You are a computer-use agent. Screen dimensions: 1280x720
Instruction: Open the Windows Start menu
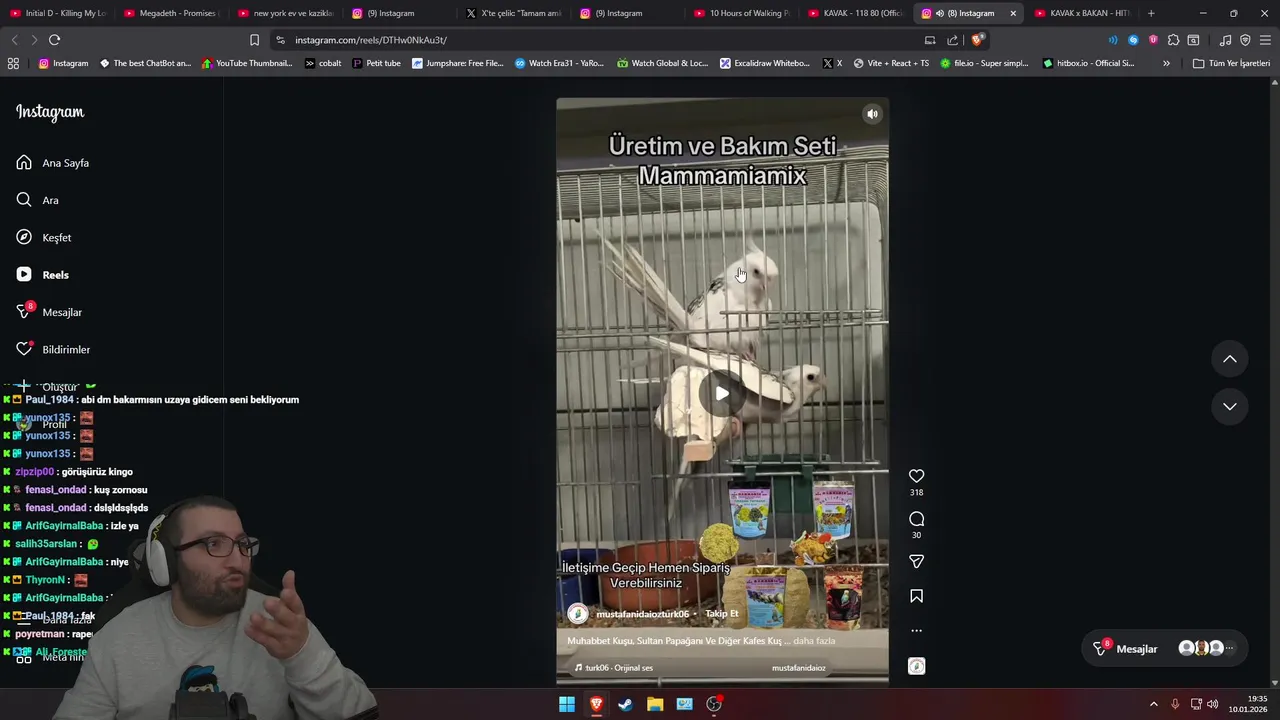[x=567, y=704]
